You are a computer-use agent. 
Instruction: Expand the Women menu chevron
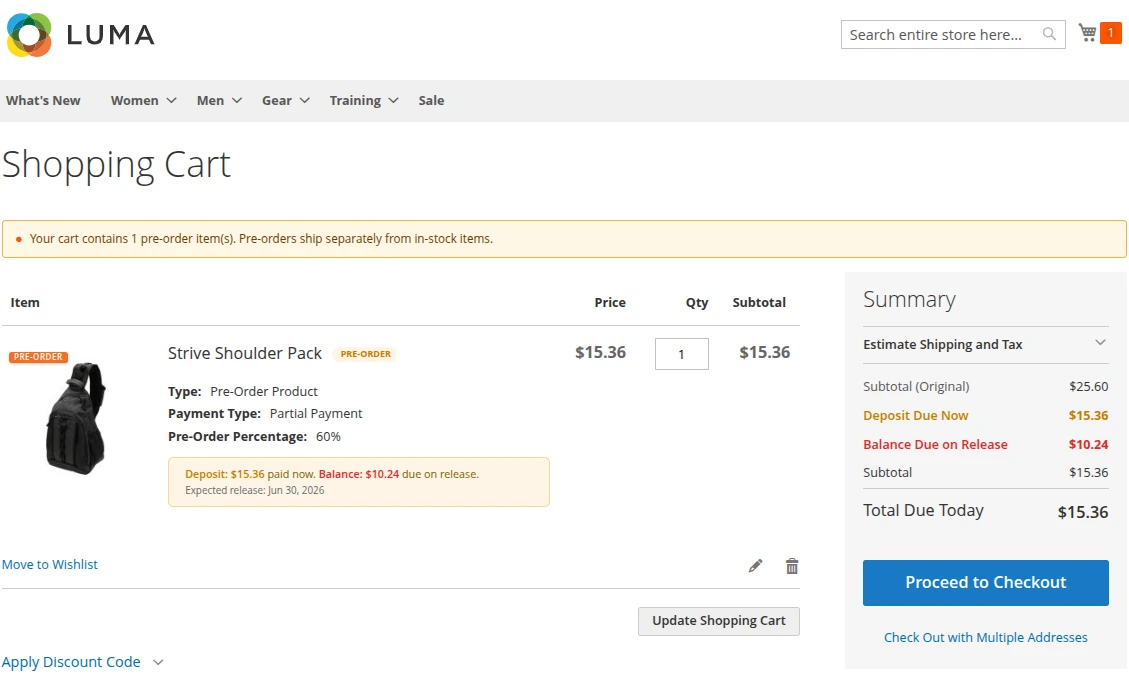(171, 101)
